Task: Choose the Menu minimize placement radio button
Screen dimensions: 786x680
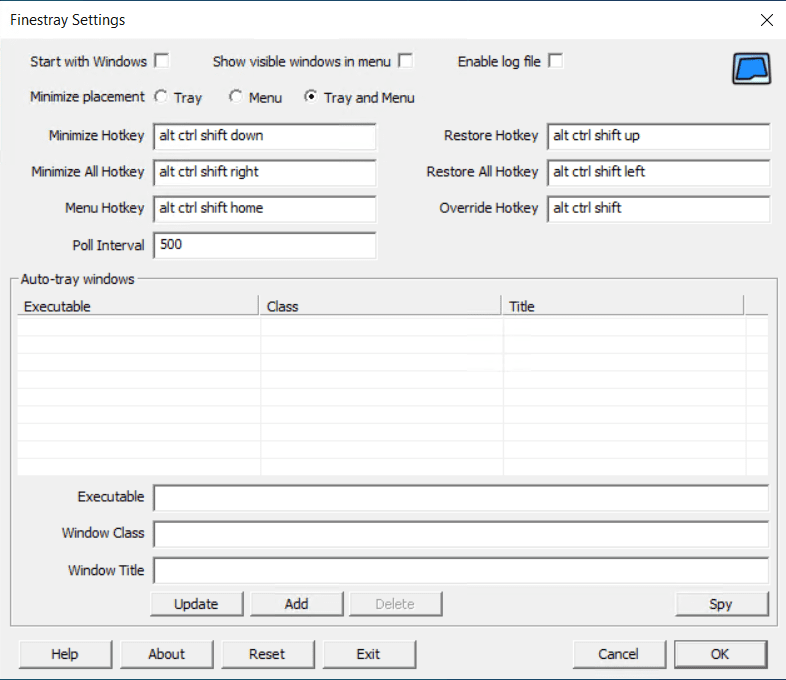Action: [x=236, y=96]
